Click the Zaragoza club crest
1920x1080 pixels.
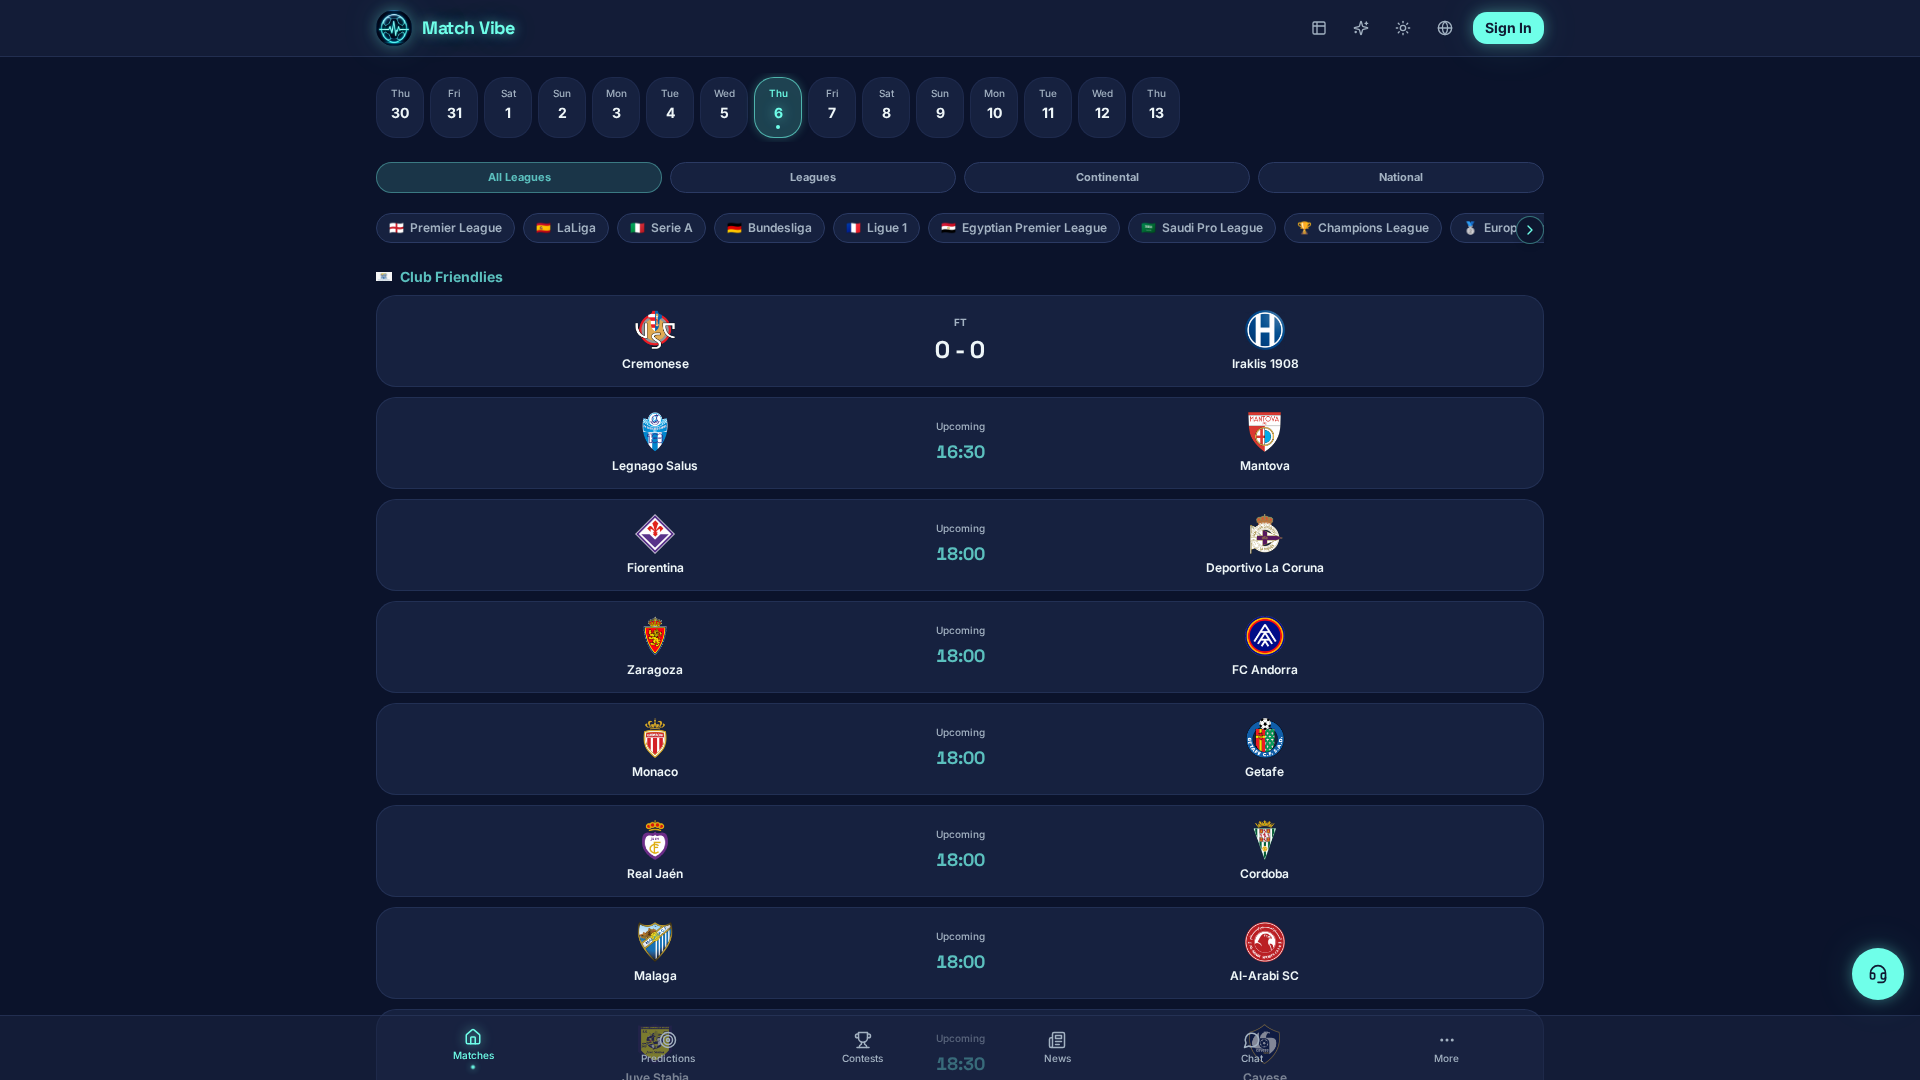pos(655,636)
